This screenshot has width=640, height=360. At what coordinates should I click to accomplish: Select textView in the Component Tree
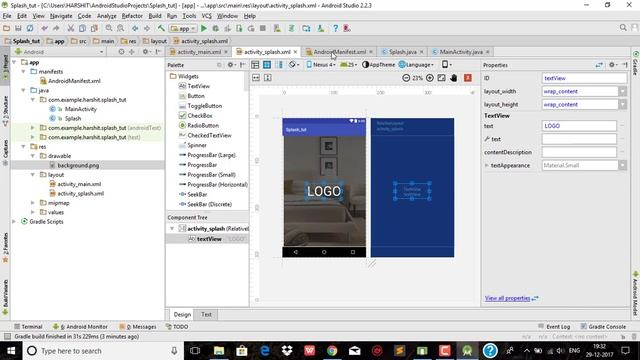tap(208, 239)
